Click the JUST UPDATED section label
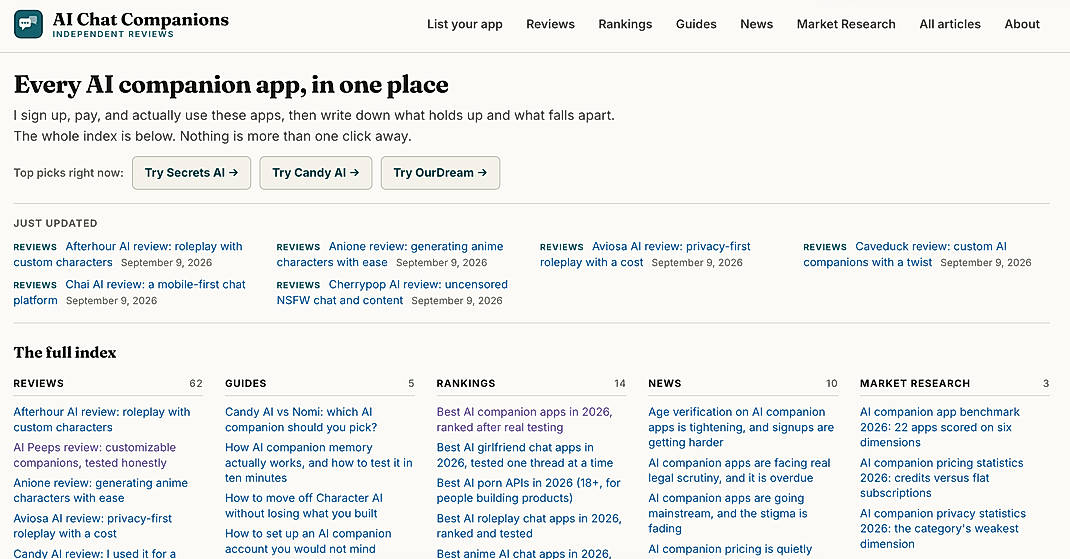The width and height of the screenshot is (1070, 559). click(55, 223)
